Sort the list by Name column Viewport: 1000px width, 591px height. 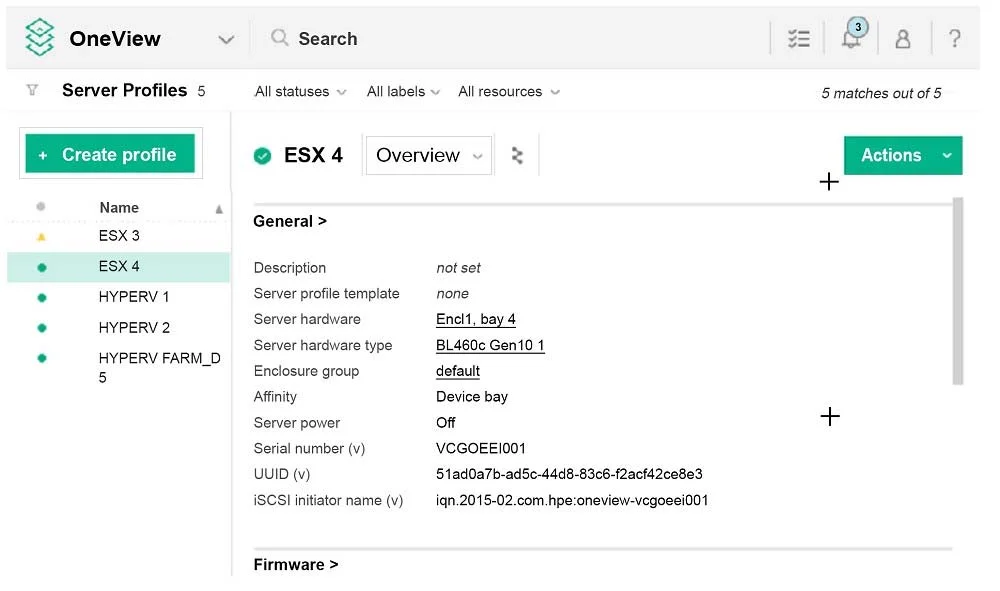tap(119, 208)
